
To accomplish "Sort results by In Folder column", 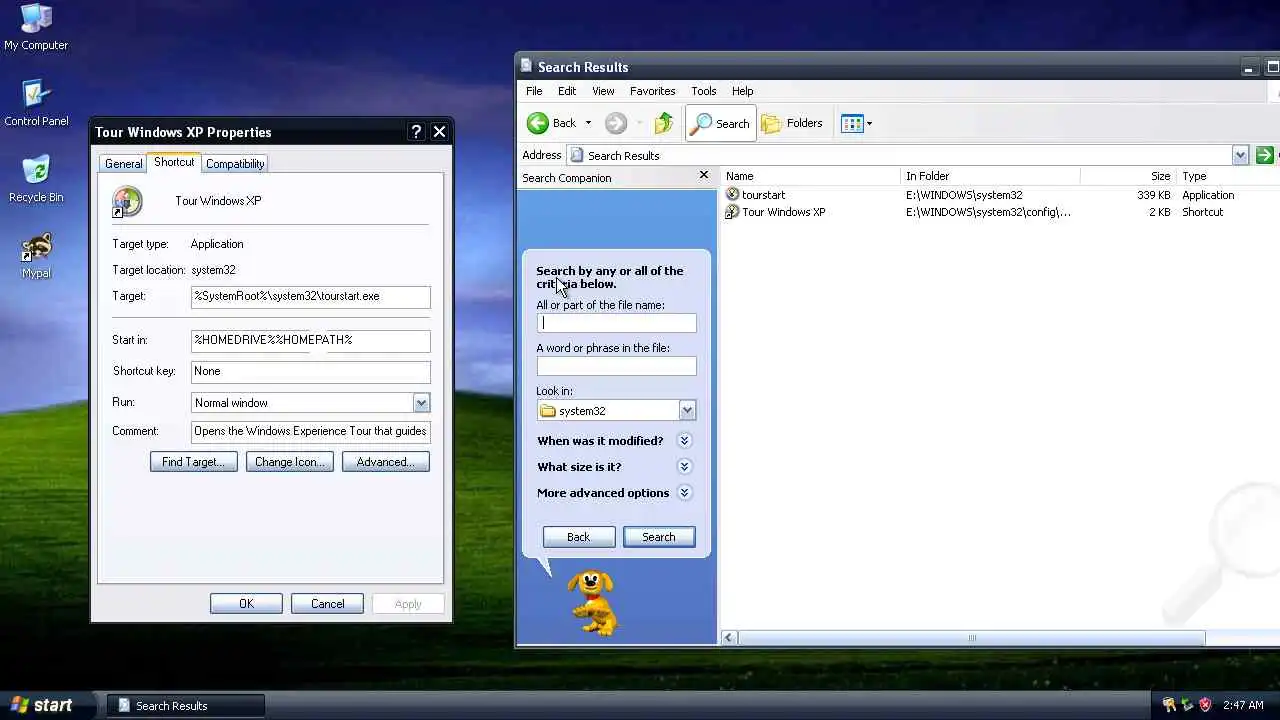I will pos(990,176).
